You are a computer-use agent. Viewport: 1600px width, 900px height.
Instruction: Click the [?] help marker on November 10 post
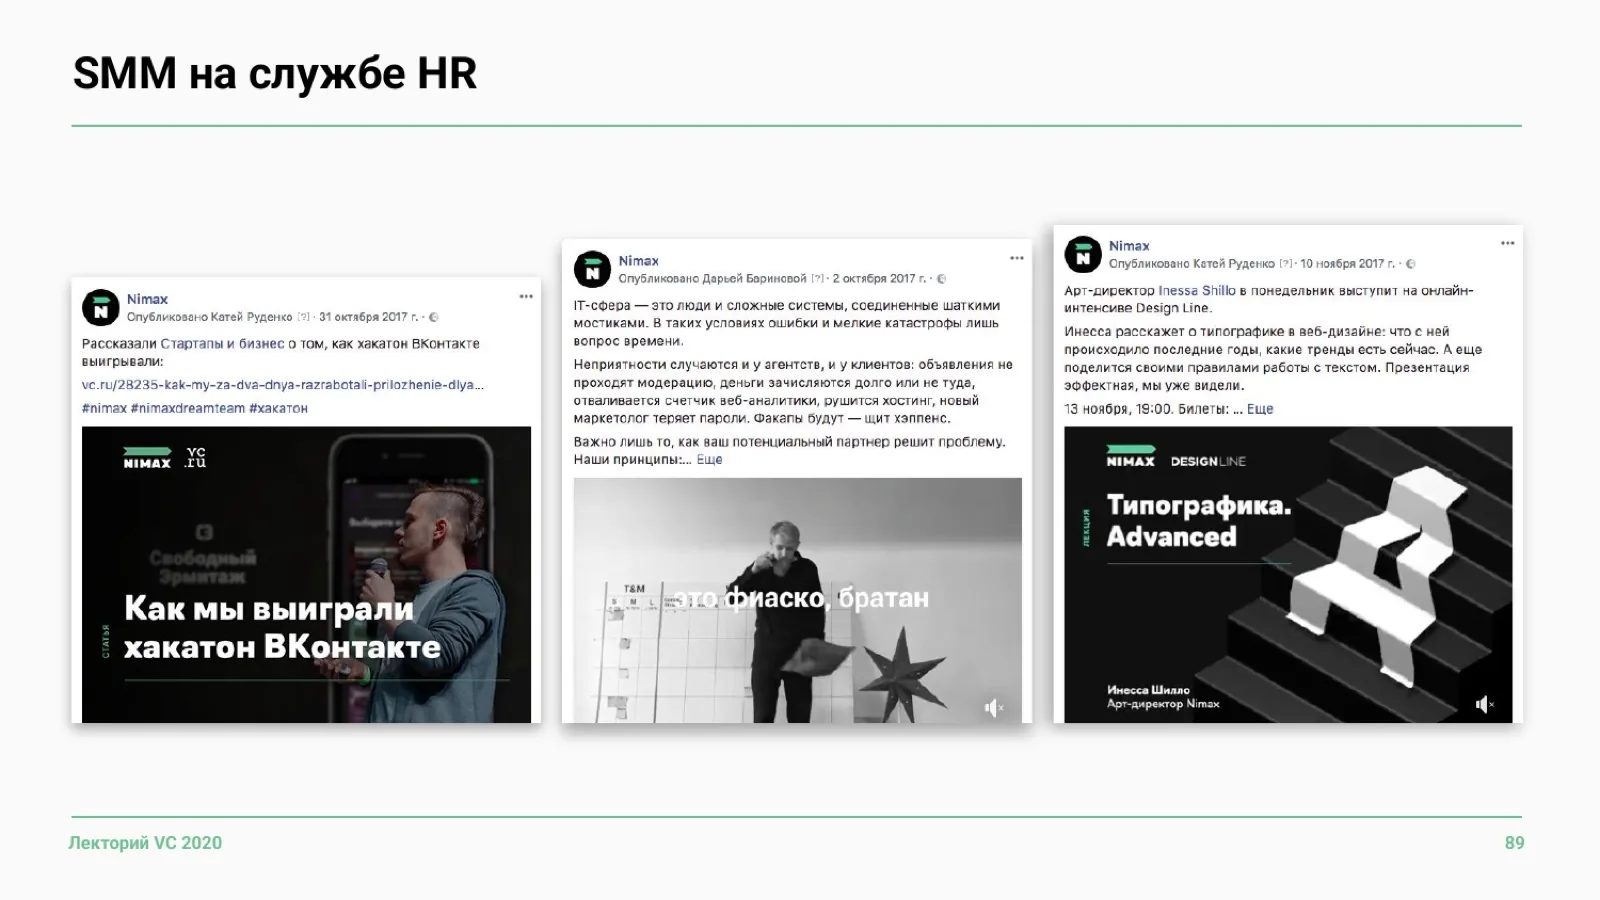(1286, 264)
